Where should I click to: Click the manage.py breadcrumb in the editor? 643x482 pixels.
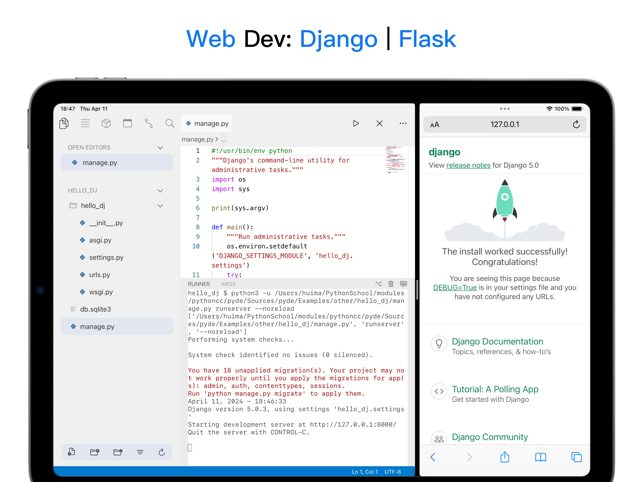point(198,139)
